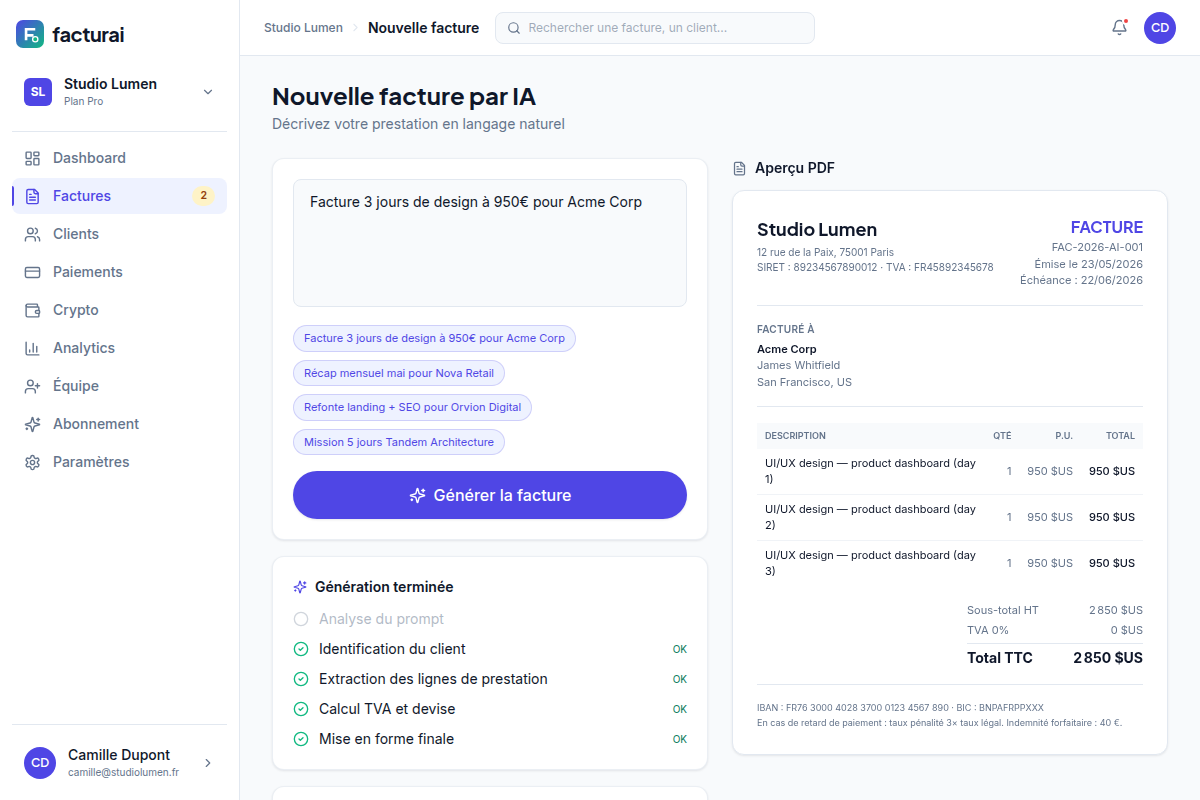Click the Échéance : 22/06/2026 date
This screenshot has height=800, width=1200.
click(x=1081, y=281)
